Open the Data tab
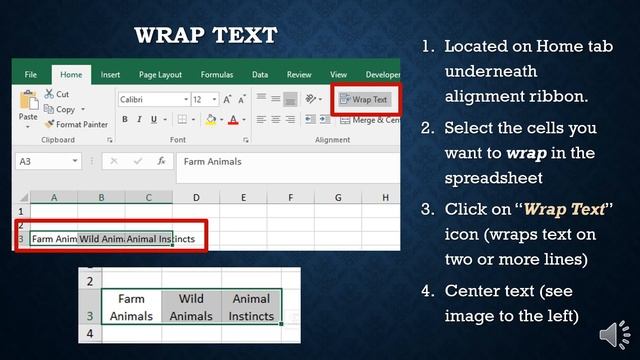The height and width of the screenshot is (360, 640). [x=260, y=75]
